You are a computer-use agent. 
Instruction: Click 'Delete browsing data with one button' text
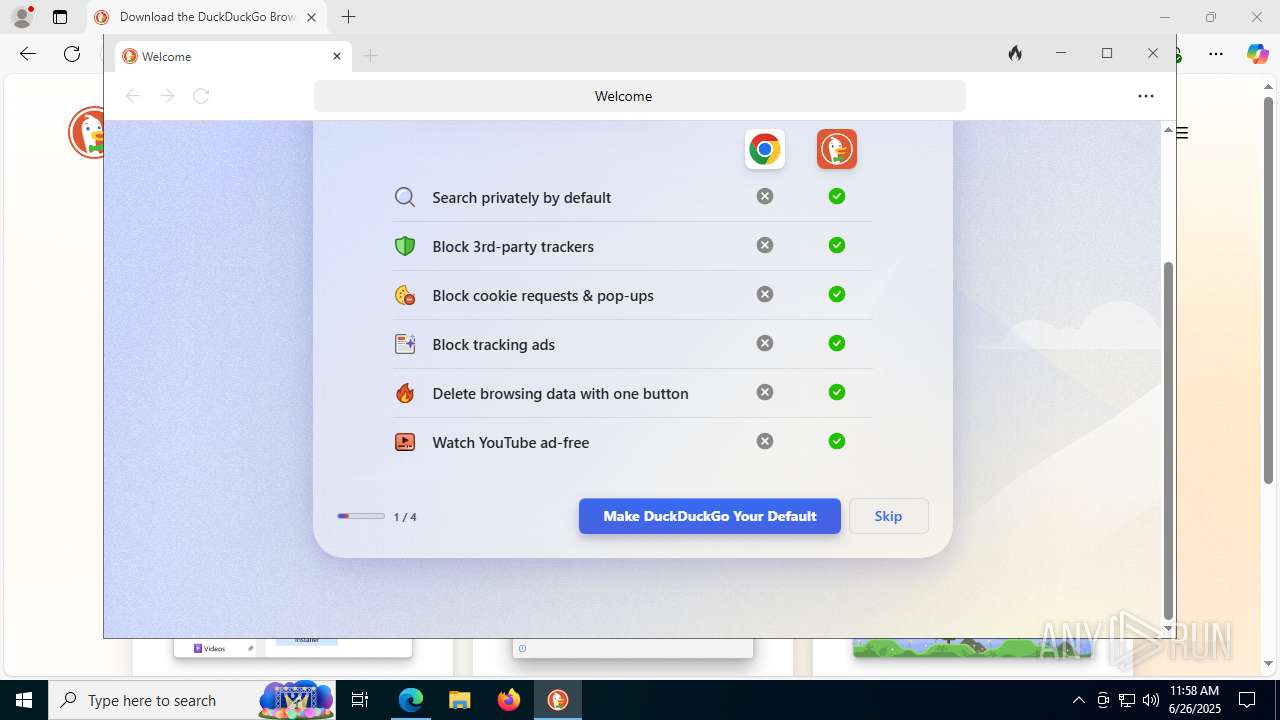[560, 394]
